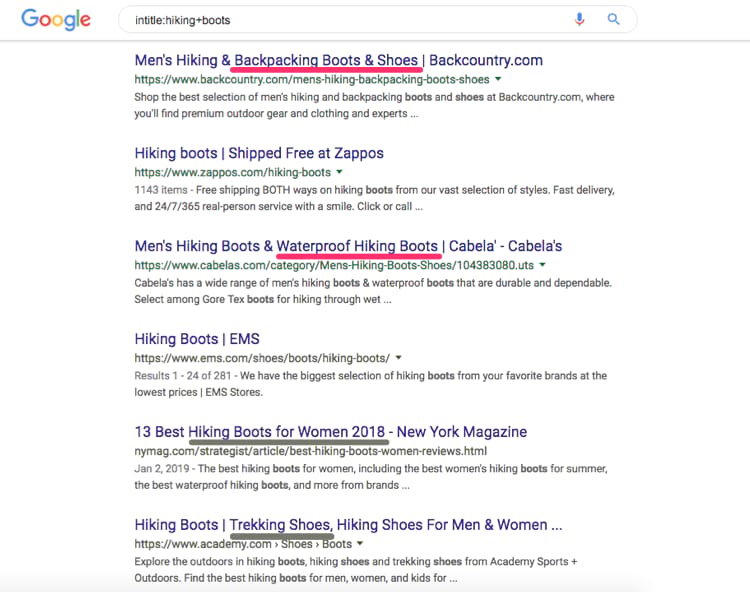Click the backcountry.com green URL text
This screenshot has width=750, height=592.
pyautogui.click(x=312, y=79)
